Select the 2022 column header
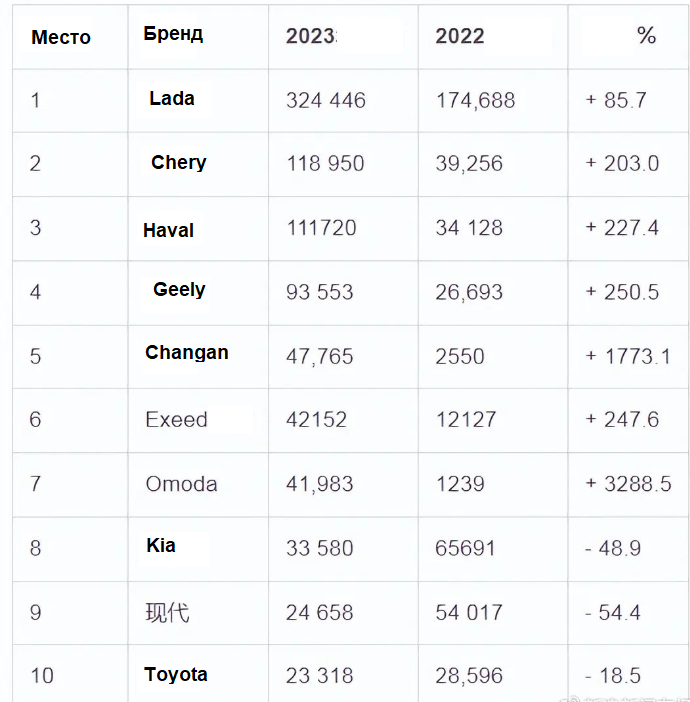This screenshot has width=690, height=702. click(460, 37)
